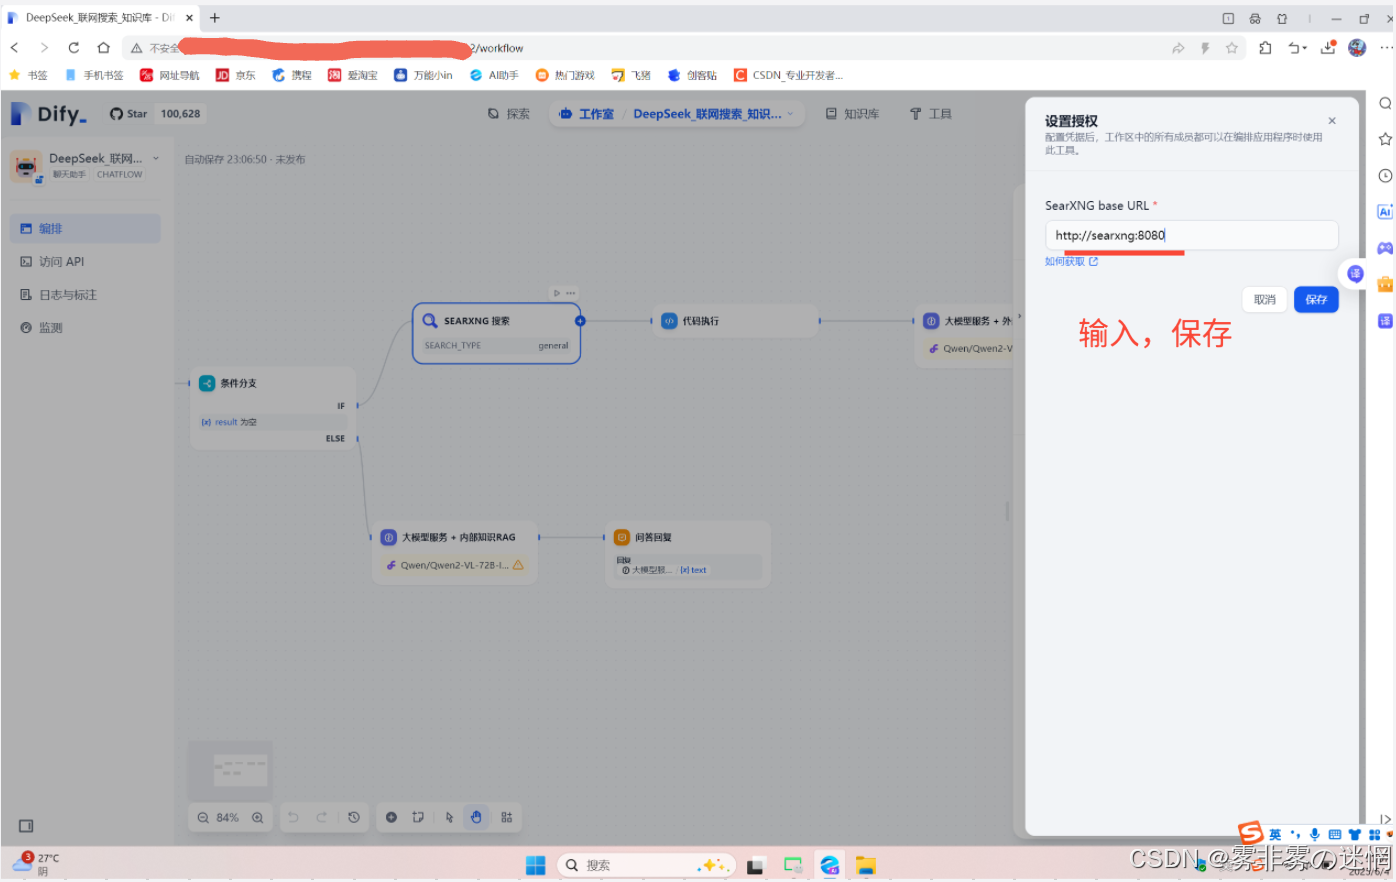Click the floating translate bubble
Viewport: 1396px width, 882px height.
(x=1355, y=273)
